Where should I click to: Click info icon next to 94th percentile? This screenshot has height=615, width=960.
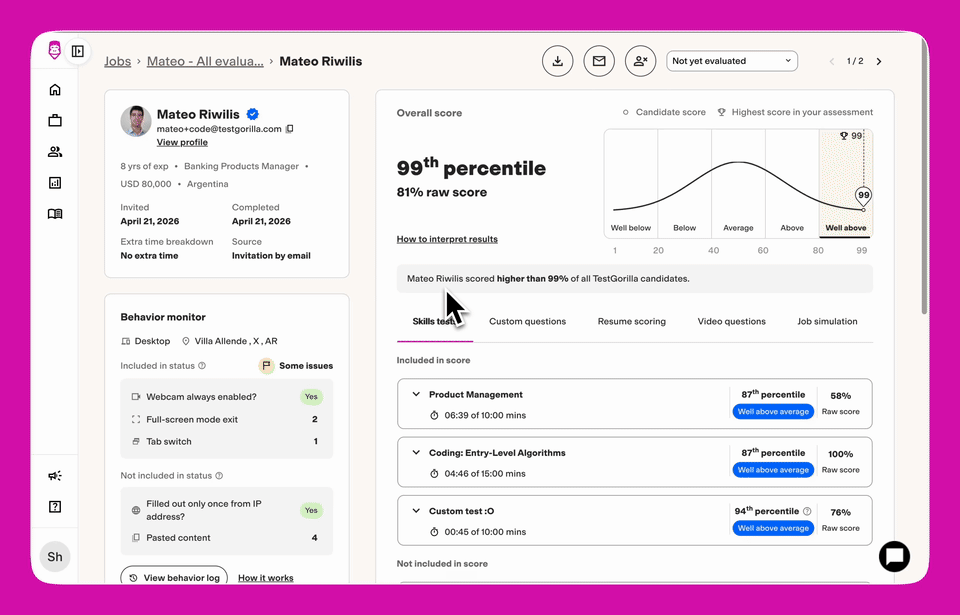[807, 511]
